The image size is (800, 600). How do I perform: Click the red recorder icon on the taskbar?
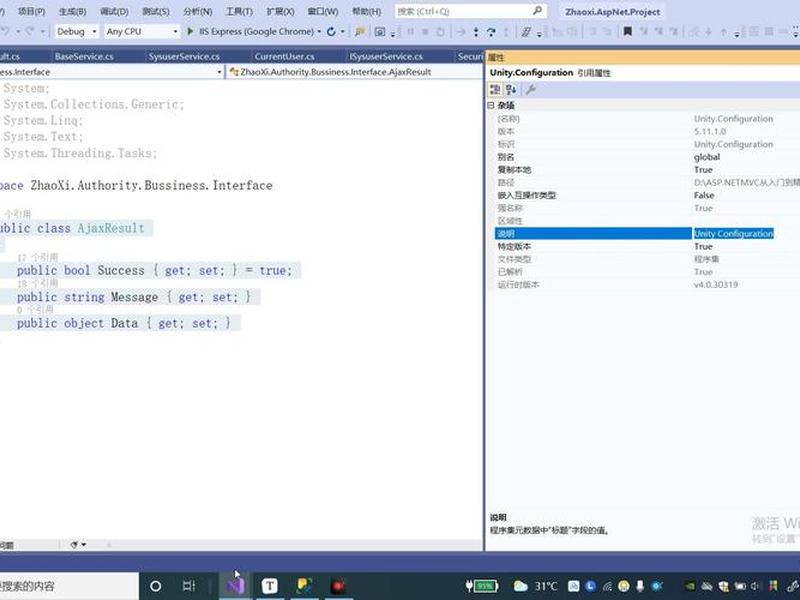point(338,586)
